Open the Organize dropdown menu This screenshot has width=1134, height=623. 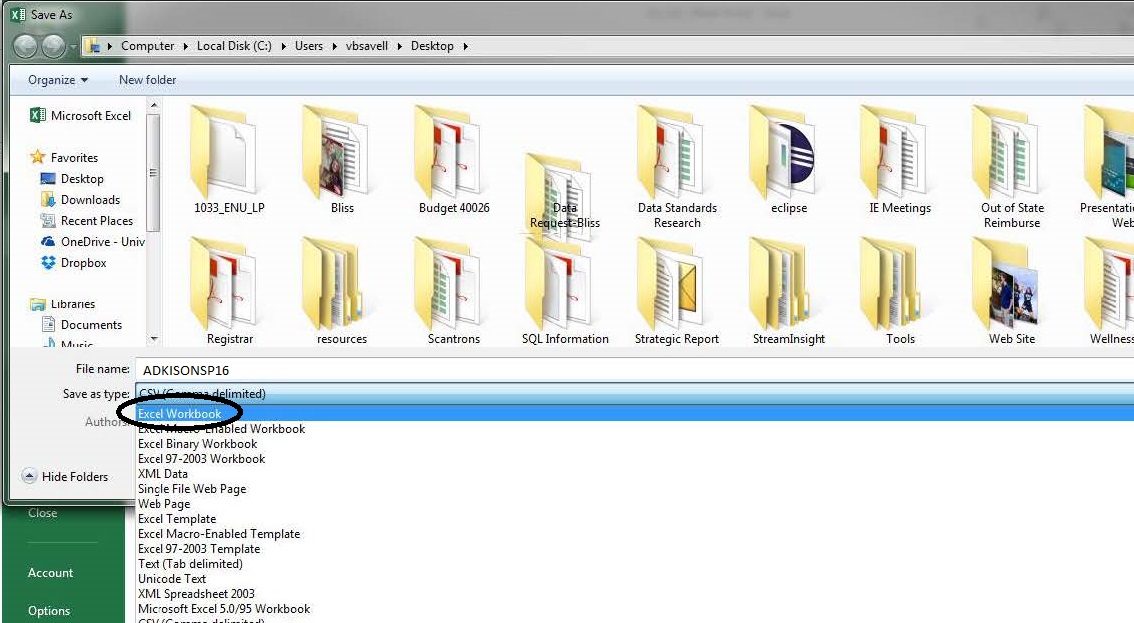click(x=58, y=80)
